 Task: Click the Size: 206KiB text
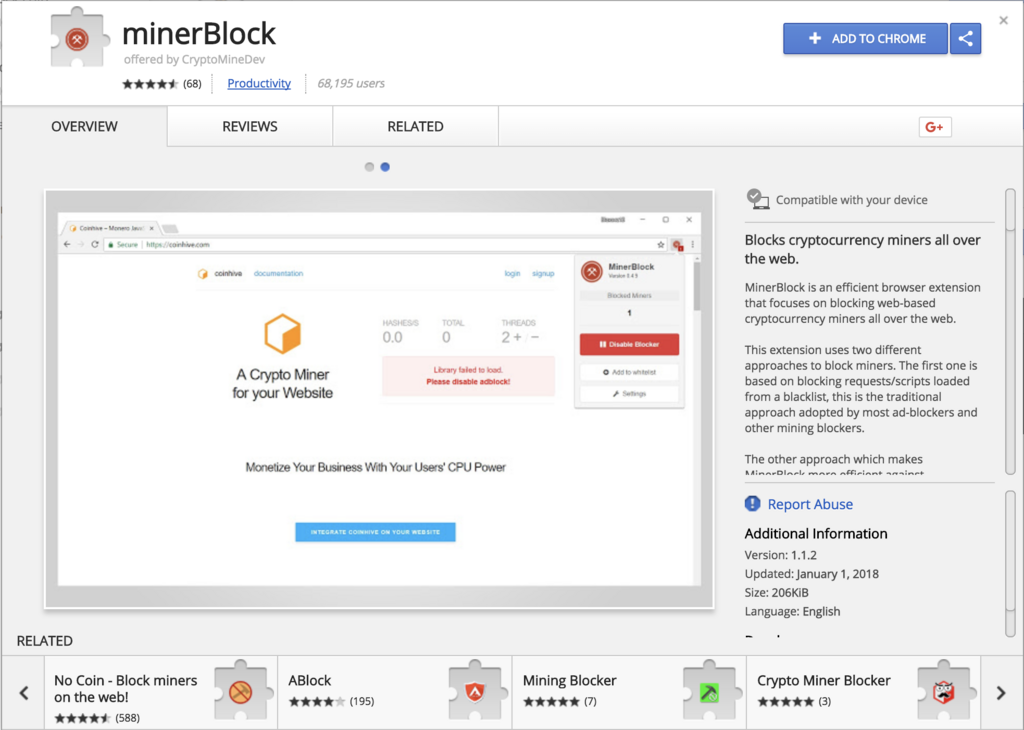coord(776,593)
